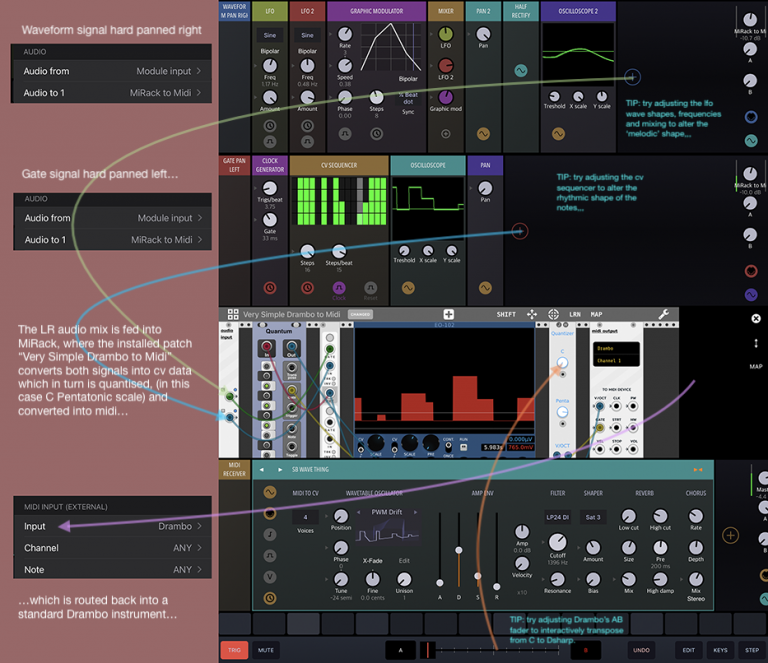Click MAP in the MiRack toolbar next to LRN

click(x=596, y=314)
